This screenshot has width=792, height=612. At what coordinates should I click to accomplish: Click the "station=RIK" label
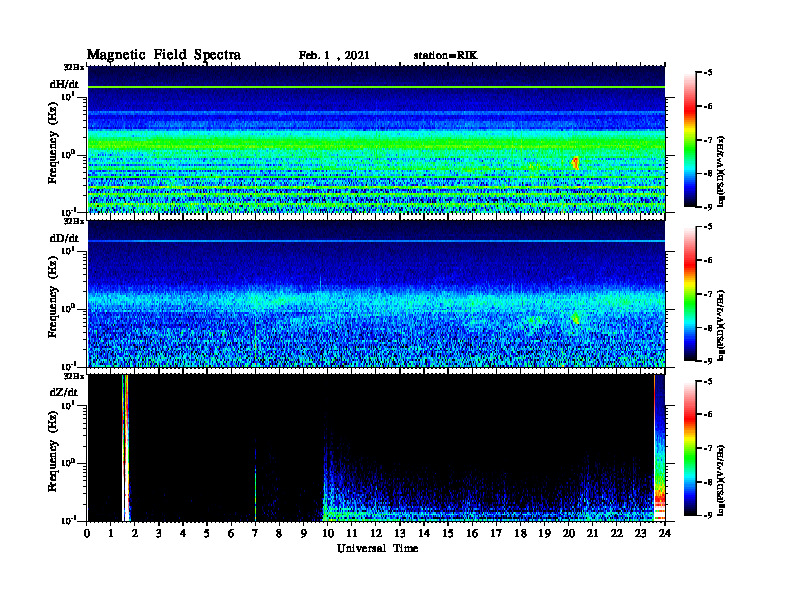pos(445,56)
